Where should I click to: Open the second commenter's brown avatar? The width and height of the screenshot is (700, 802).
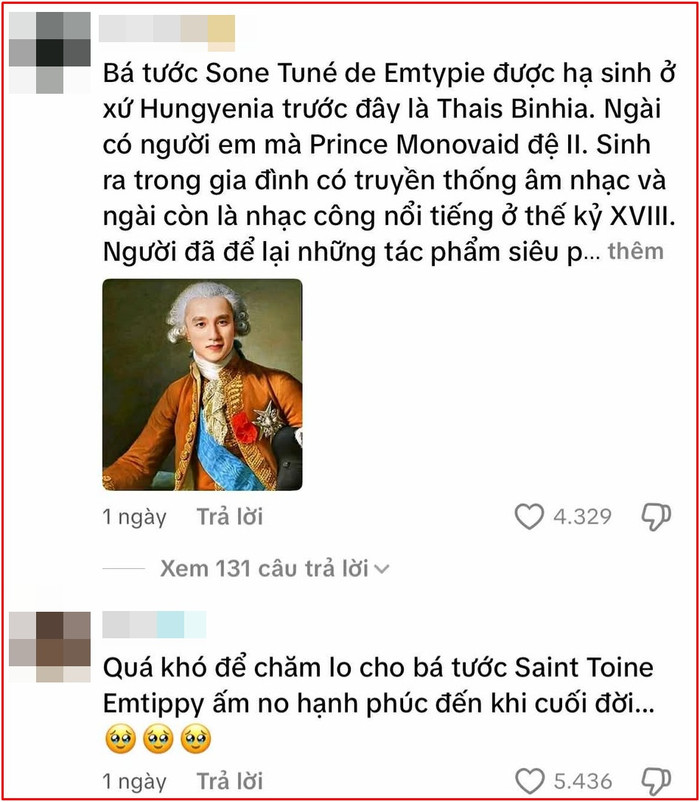tap(50, 647)
